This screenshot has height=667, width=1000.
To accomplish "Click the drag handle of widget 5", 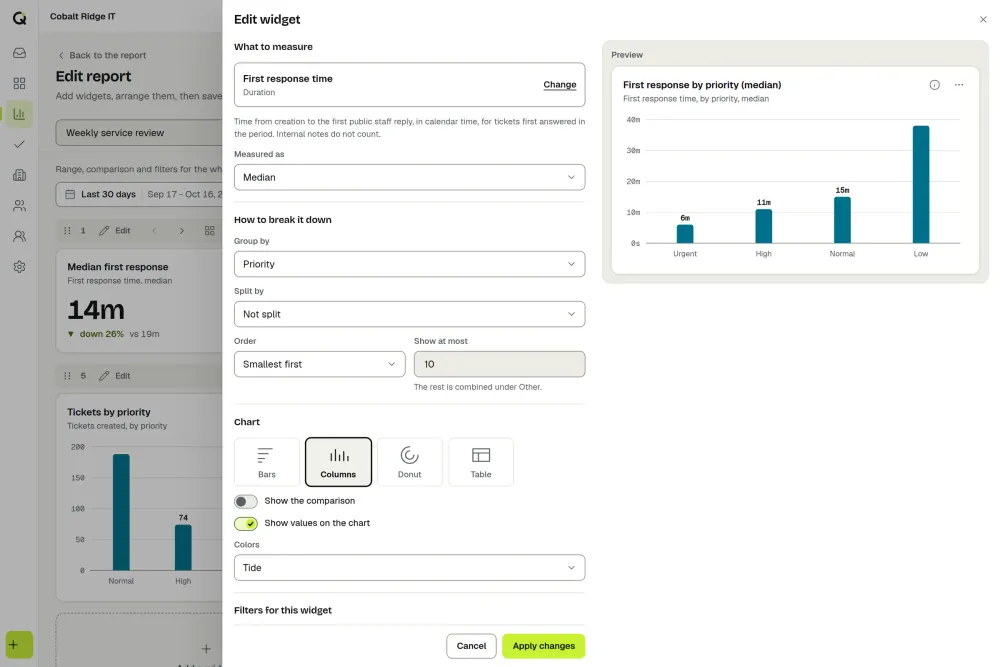I will point(67,376).
